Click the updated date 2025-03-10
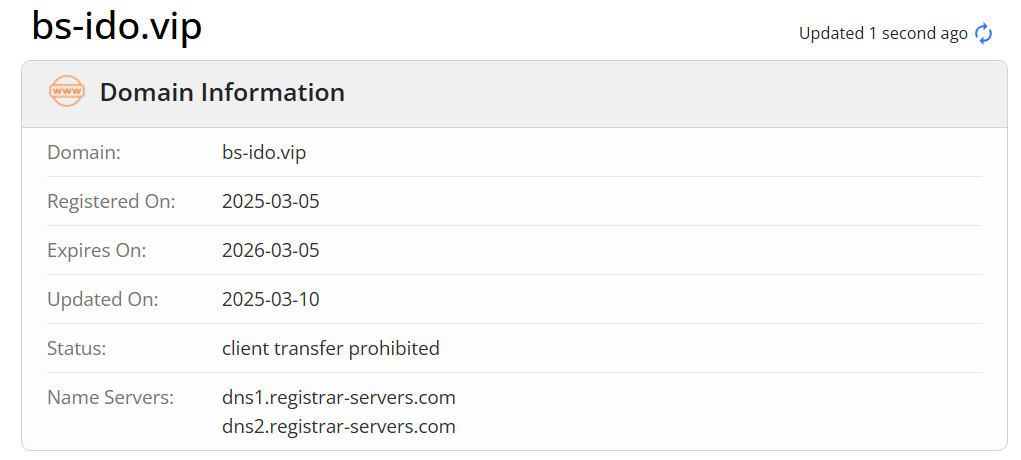The height and width of the screenshot is (460, 1021). tap(271, 300)
